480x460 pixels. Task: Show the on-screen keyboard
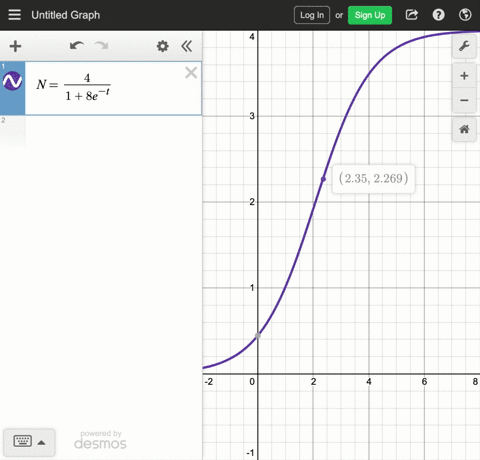pyautogui.click(x=22, y=441)
